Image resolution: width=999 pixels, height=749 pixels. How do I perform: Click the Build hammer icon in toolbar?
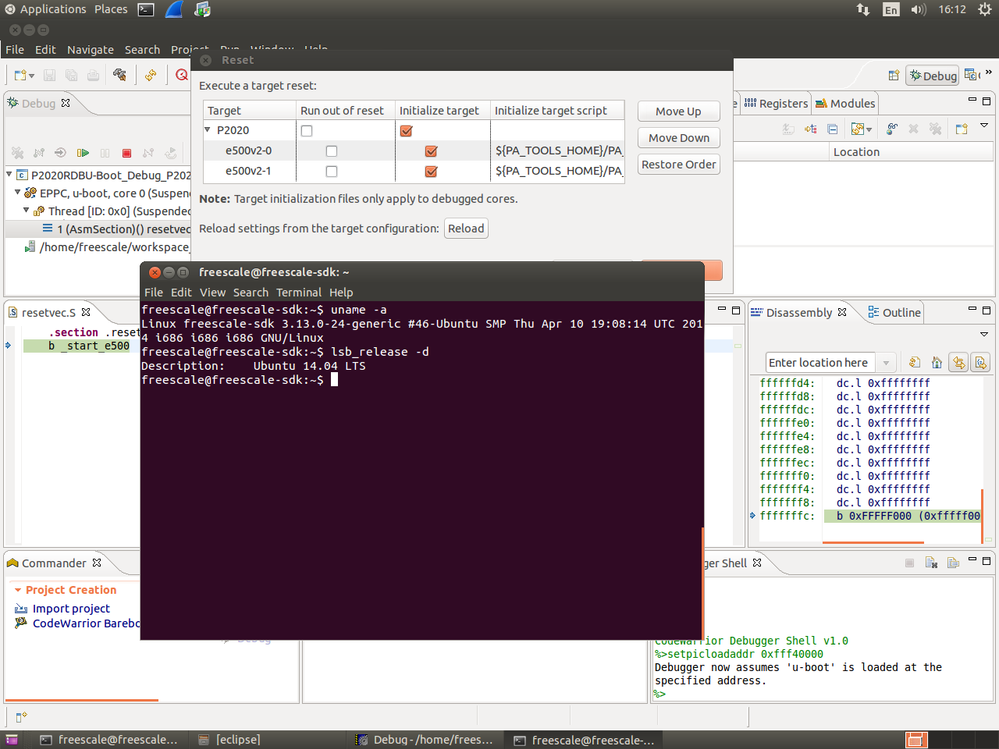(x=120, y=75)
